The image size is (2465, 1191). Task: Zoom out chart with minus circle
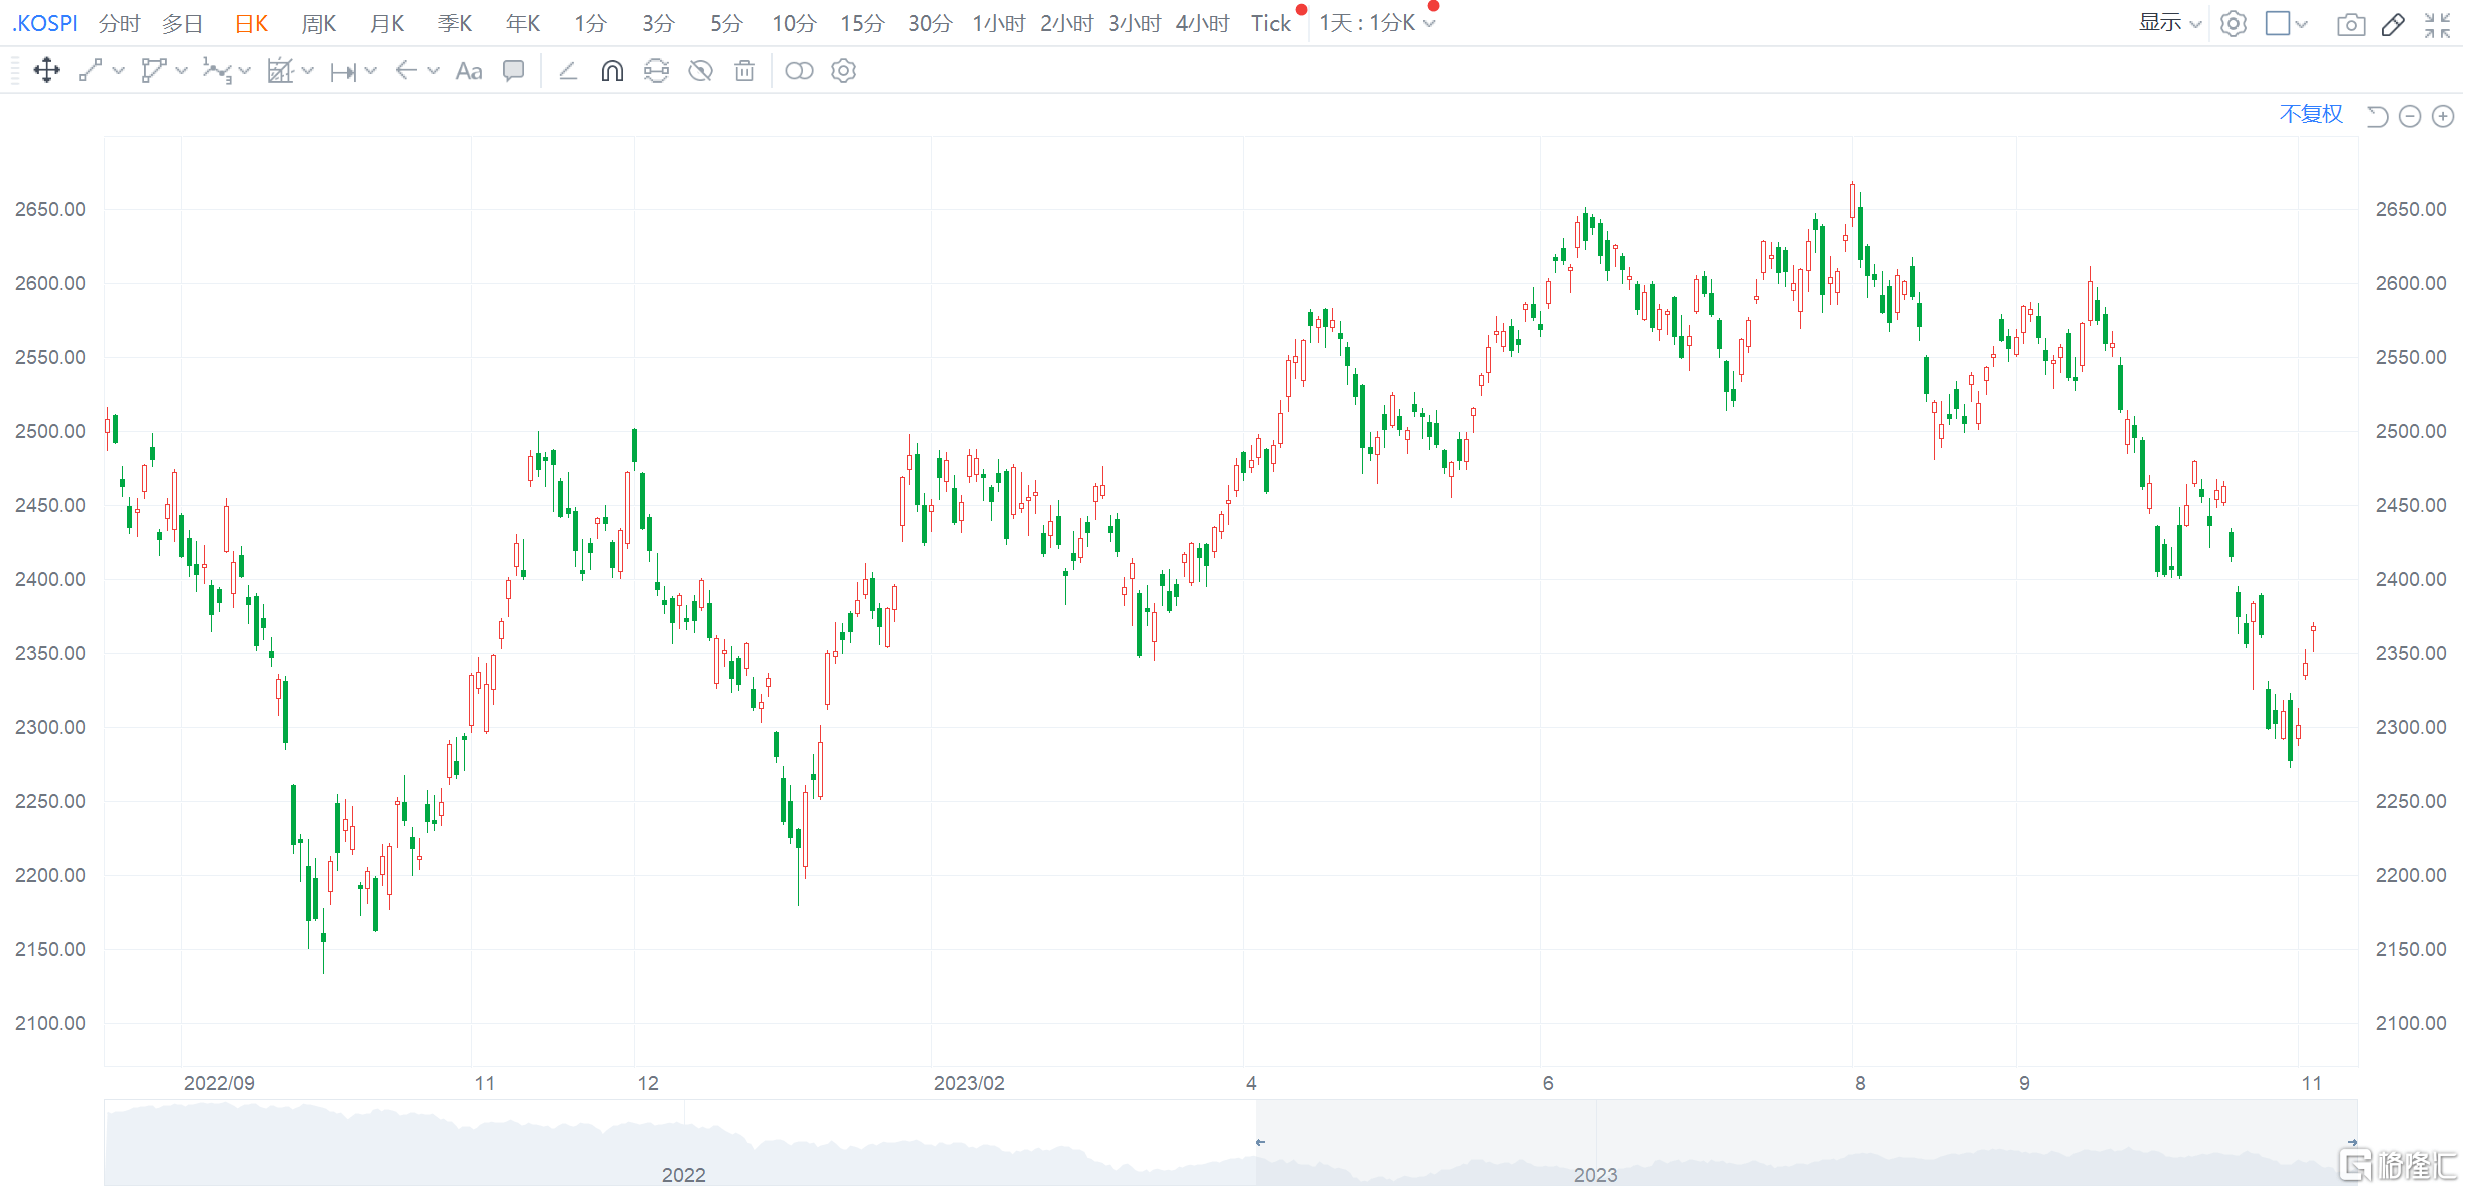[x=2410, y=116]
